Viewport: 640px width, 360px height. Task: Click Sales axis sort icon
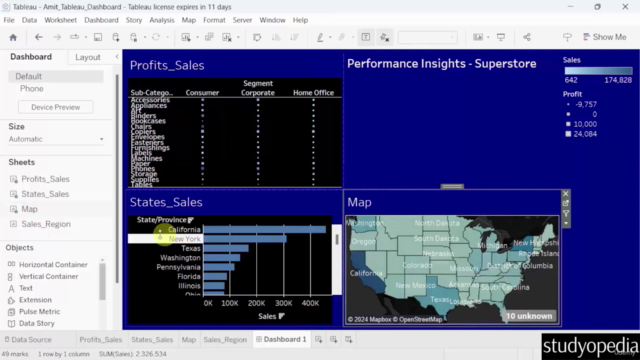click(x=282, y=316)
